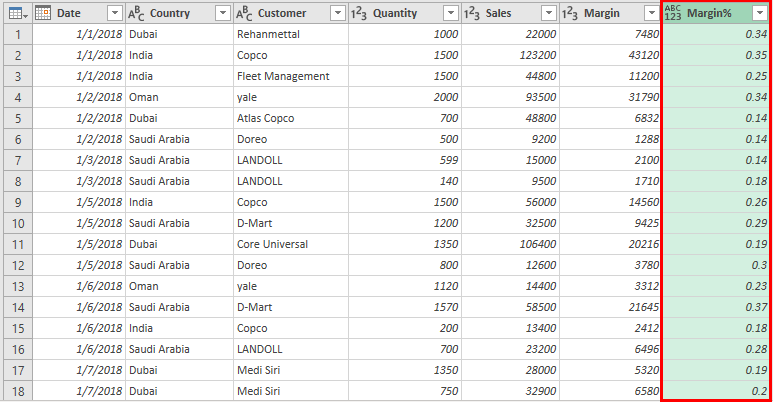
Task: Open the Margin column filter dropdown
Action: pos(652,13)
